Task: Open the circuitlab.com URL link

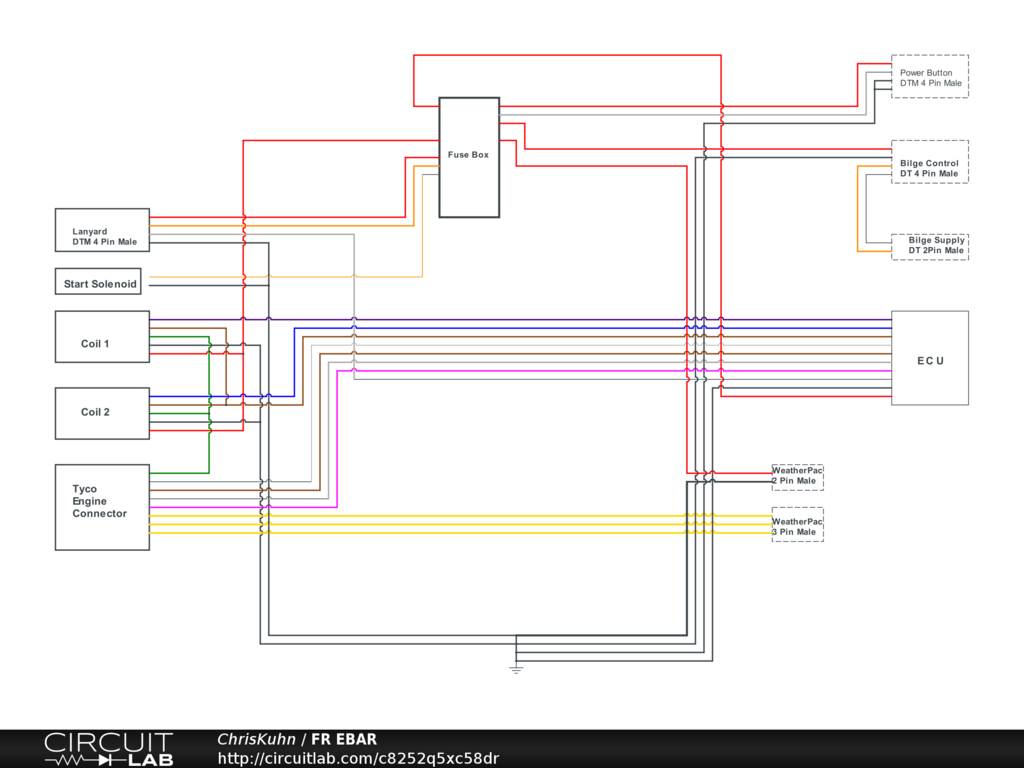Action: pyautogui.click(x=358, y=758)
